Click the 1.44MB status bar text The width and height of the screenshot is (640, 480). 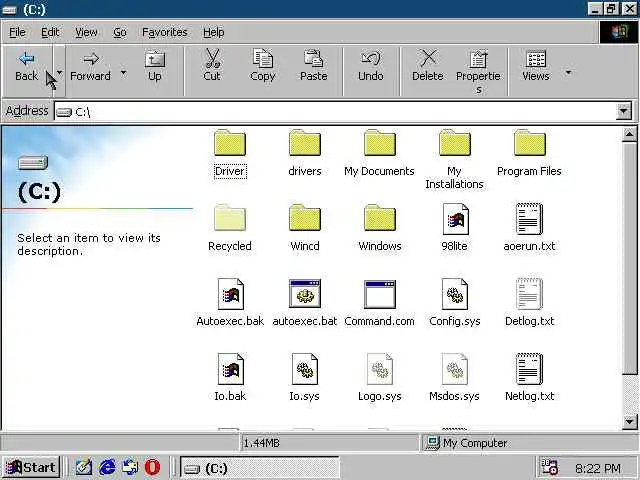[x=261, y=443]
